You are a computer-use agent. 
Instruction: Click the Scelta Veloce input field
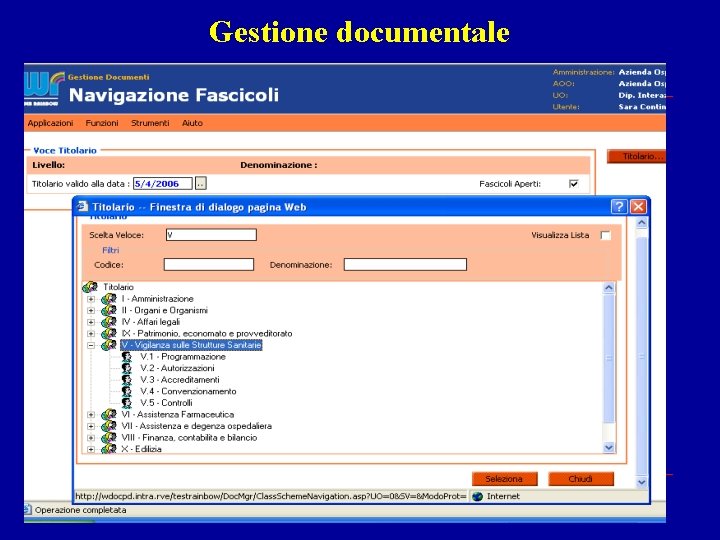211,235
